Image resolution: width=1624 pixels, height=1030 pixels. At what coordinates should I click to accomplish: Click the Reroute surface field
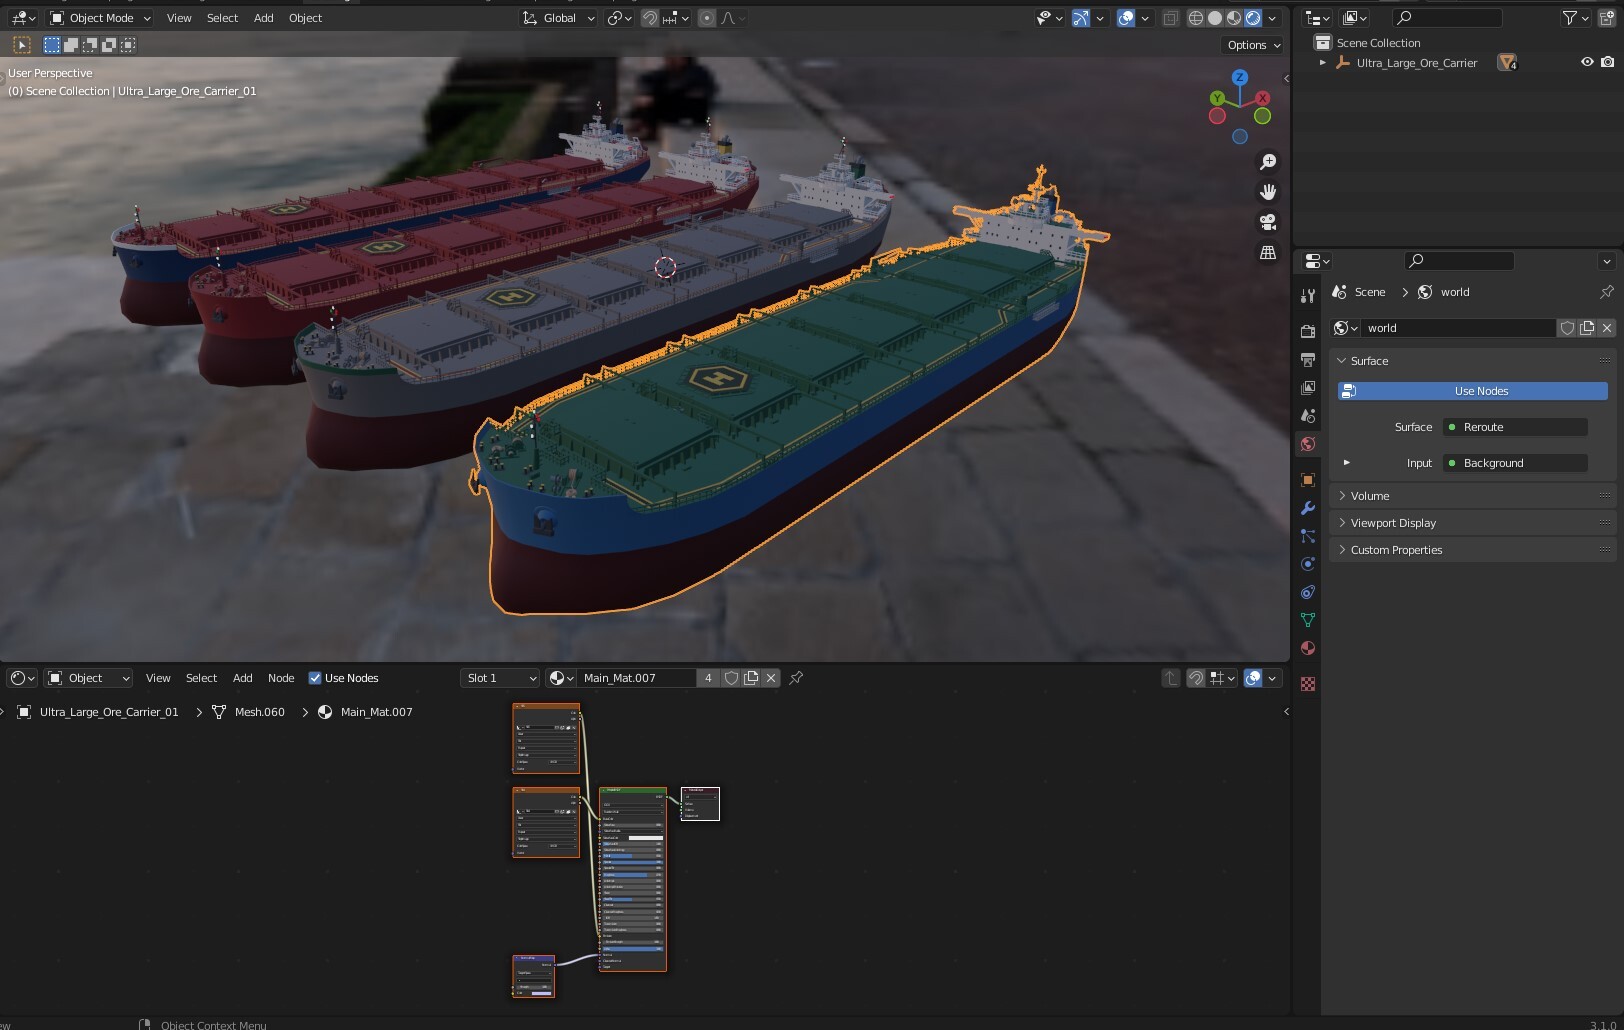click(x=1514, y=427)
